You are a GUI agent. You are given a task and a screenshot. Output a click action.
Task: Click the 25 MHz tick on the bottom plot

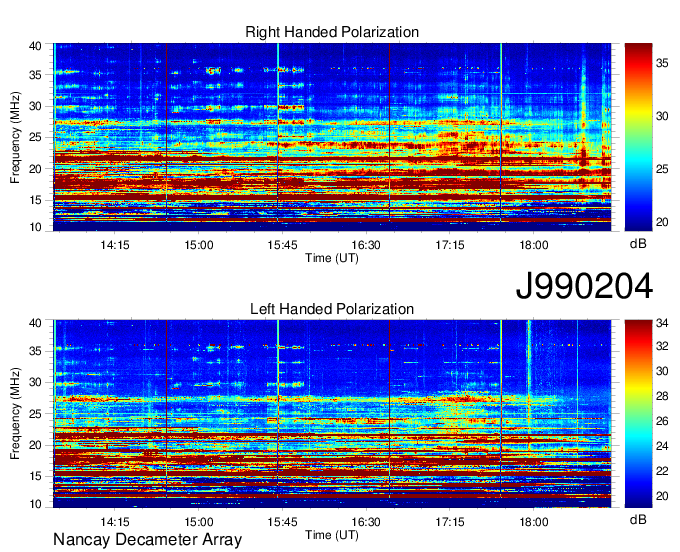(35, 414)
